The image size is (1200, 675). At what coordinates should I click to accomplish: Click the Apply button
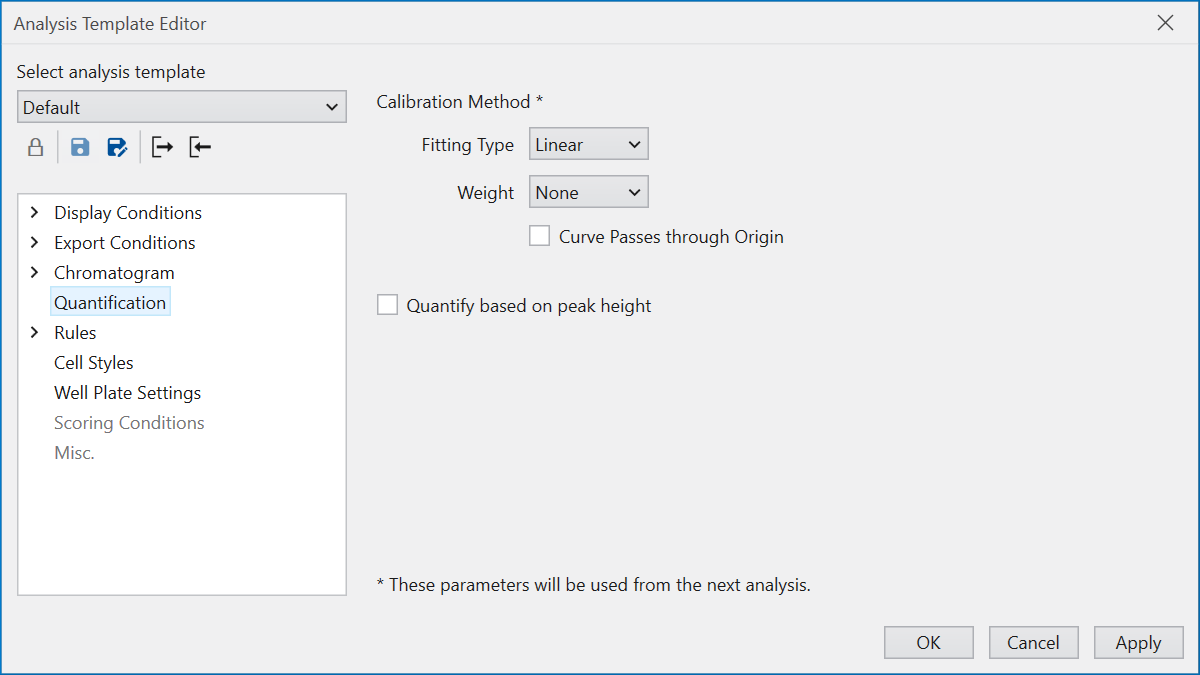coord(1138,643)
